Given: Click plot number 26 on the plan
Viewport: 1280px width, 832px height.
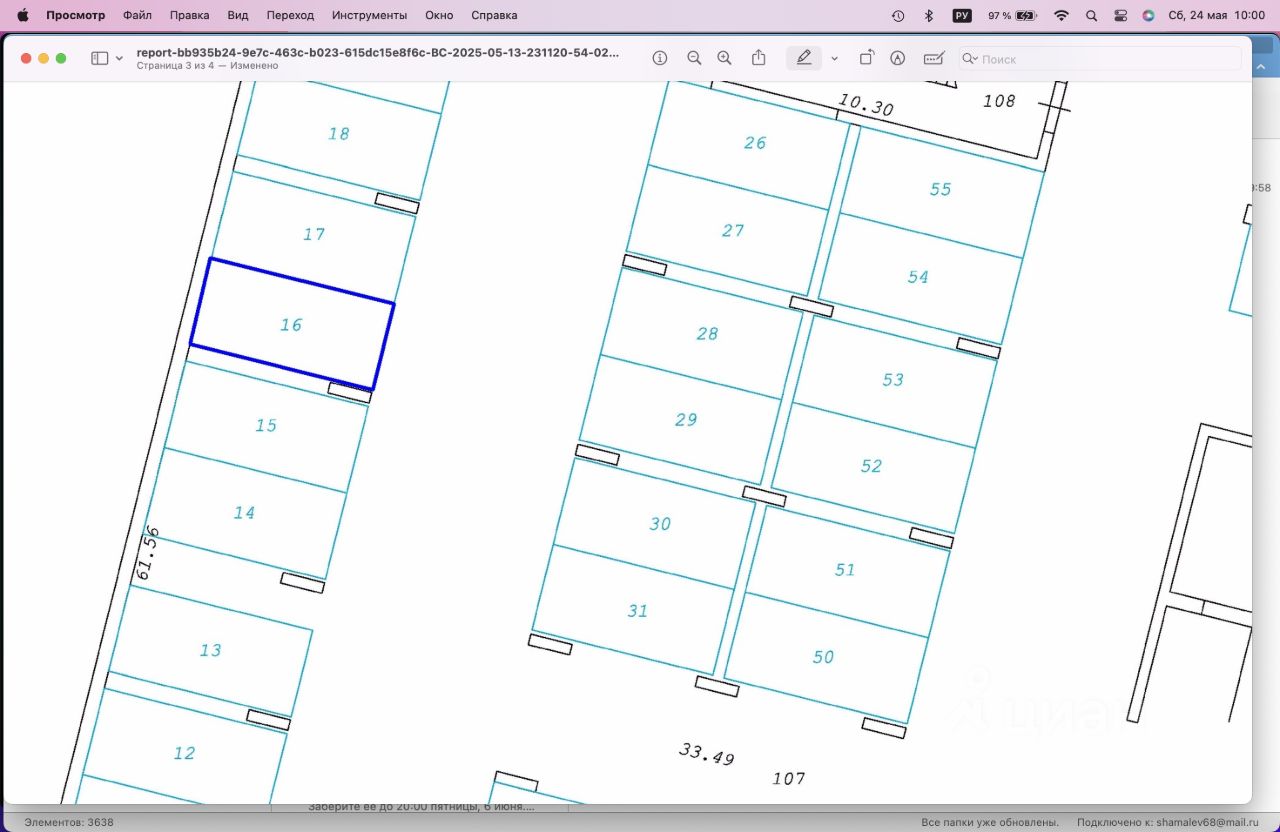Looking at the screenshot, I should click(755, 143).
